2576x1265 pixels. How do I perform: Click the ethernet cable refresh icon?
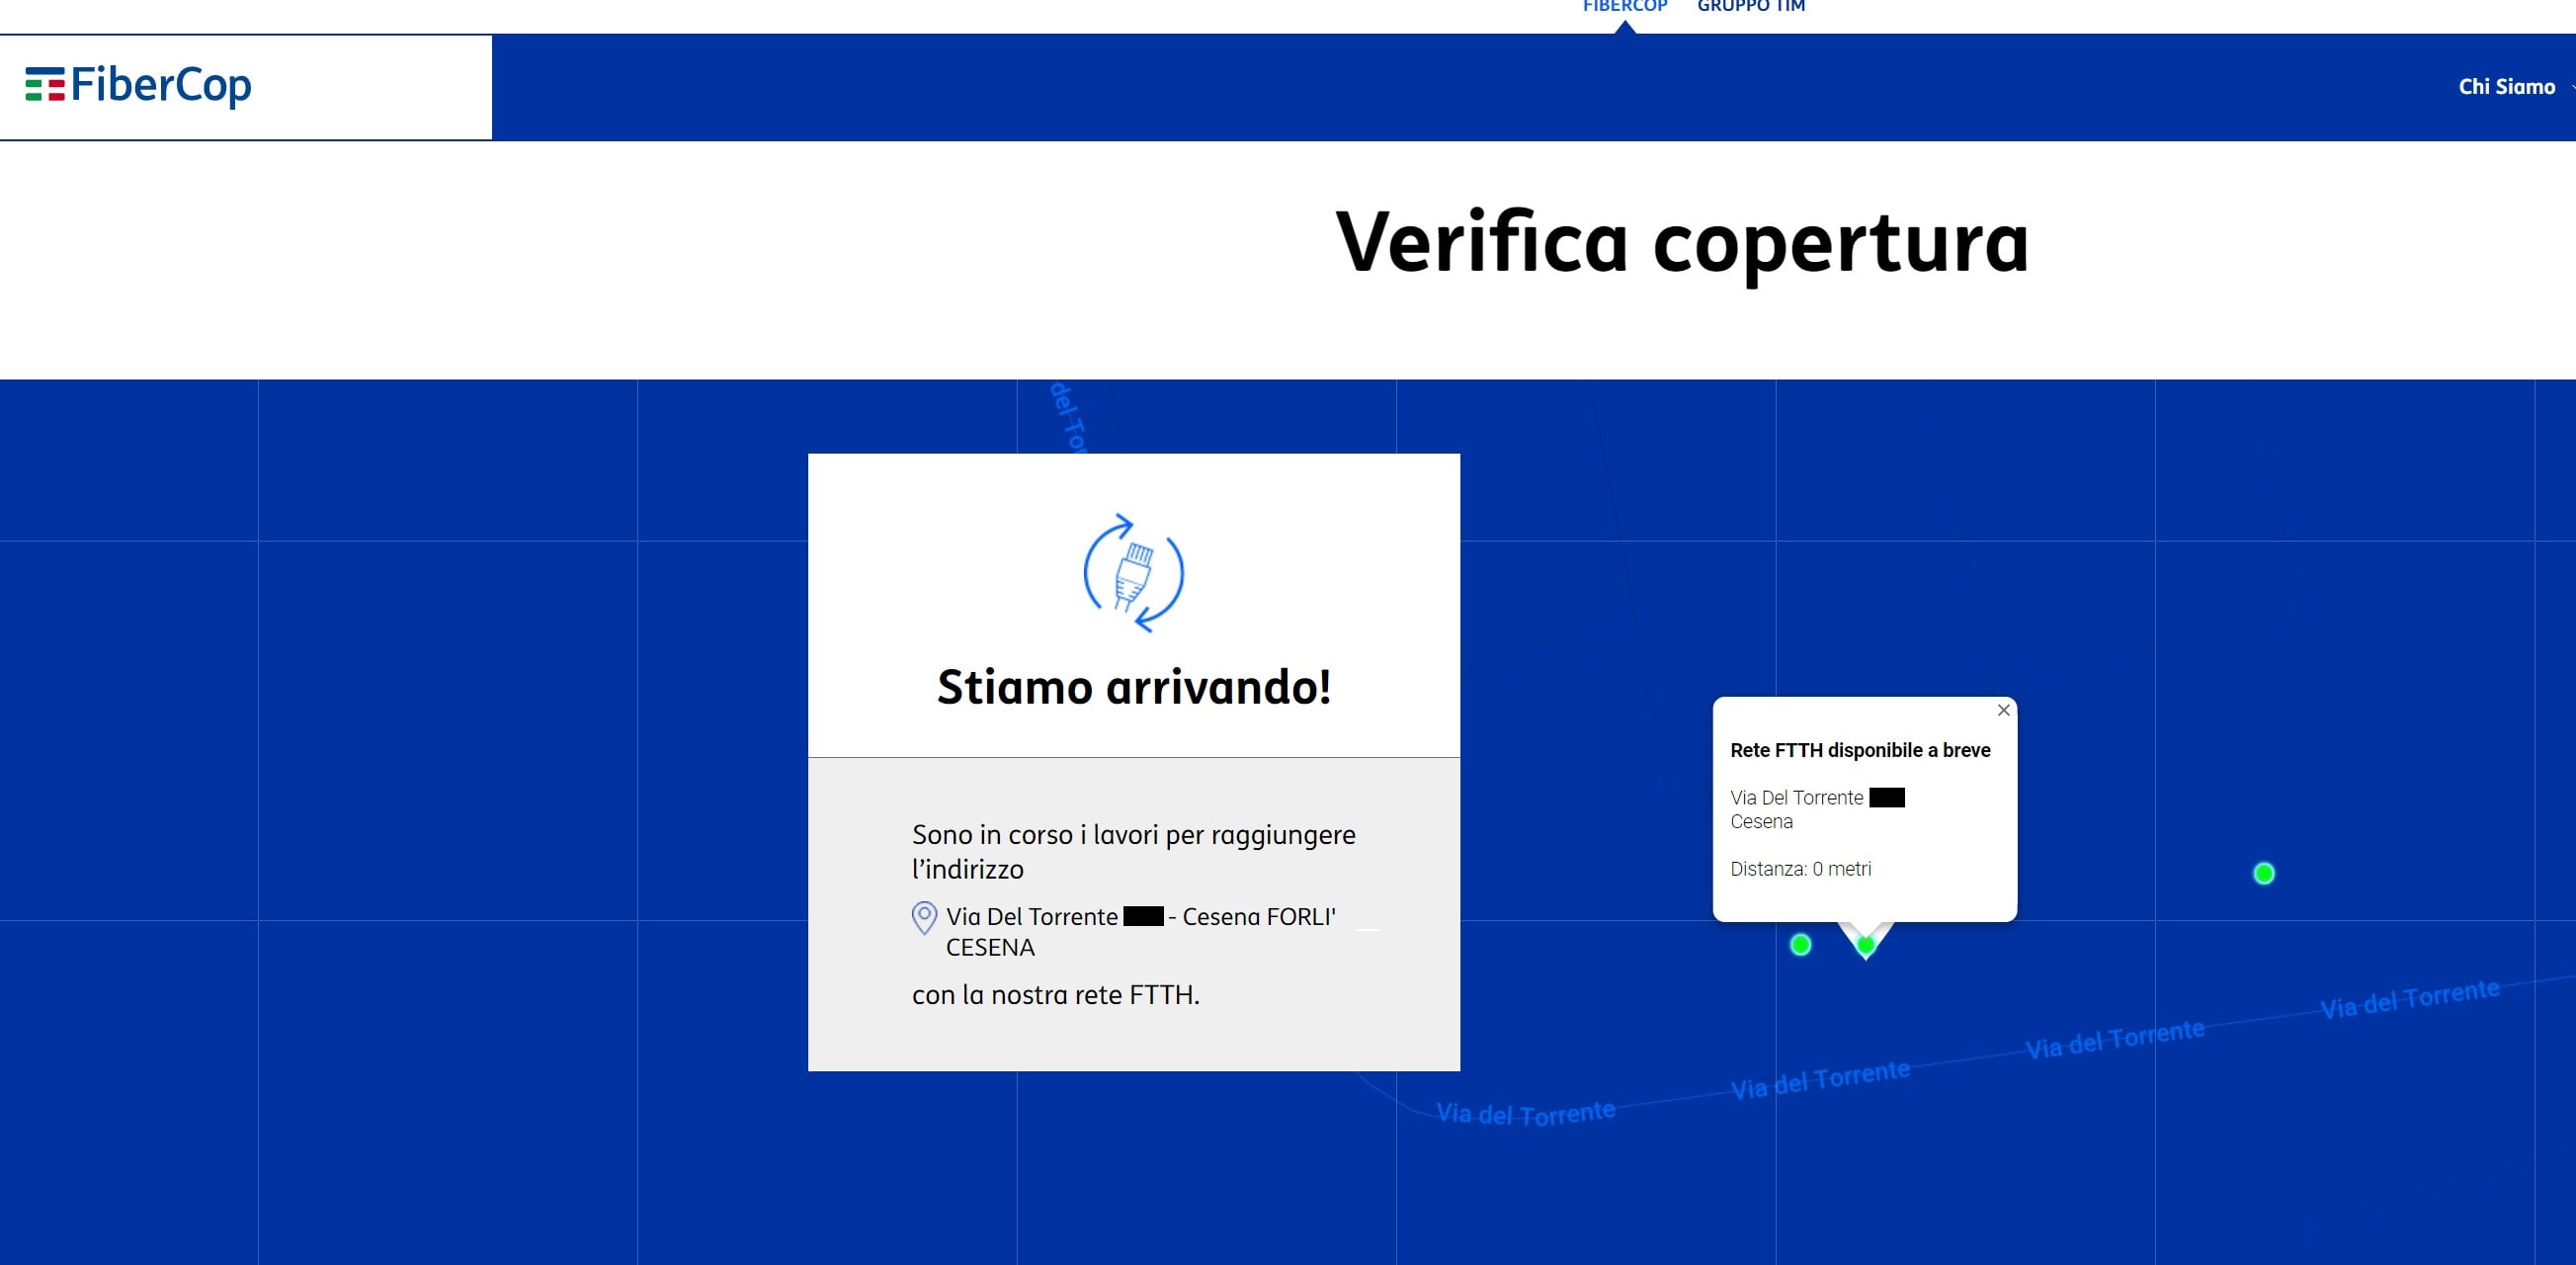1134,573
